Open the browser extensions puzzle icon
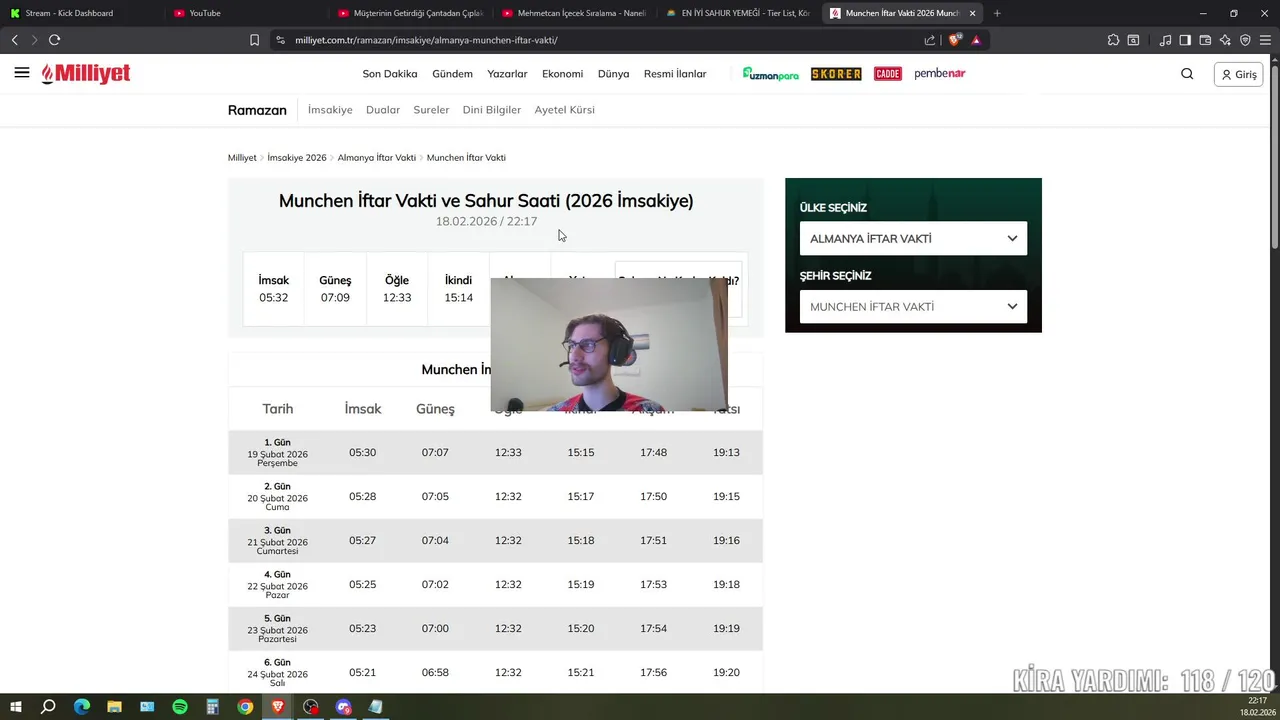The height and width of the screenshot is (720, 1280). [x=1113, y=40]
